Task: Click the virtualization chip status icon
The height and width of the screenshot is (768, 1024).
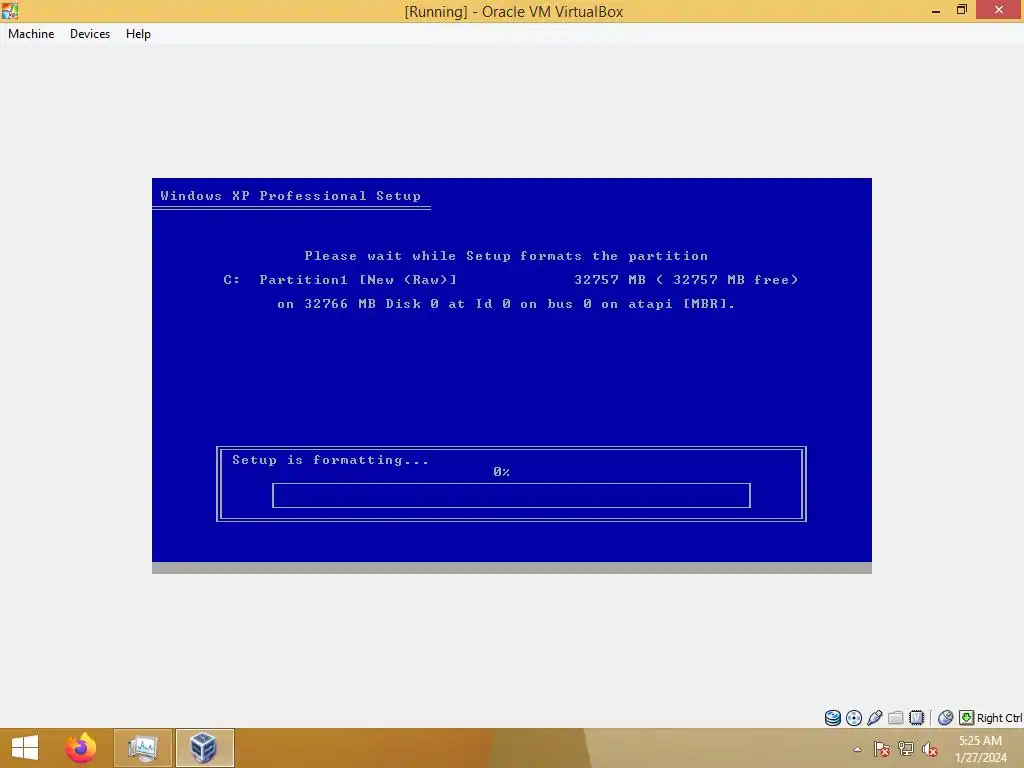Action: (916, 718)
